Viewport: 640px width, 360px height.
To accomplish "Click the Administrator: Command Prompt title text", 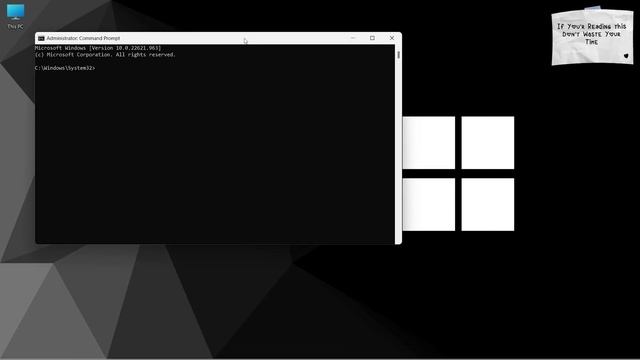I will (83, 38).
